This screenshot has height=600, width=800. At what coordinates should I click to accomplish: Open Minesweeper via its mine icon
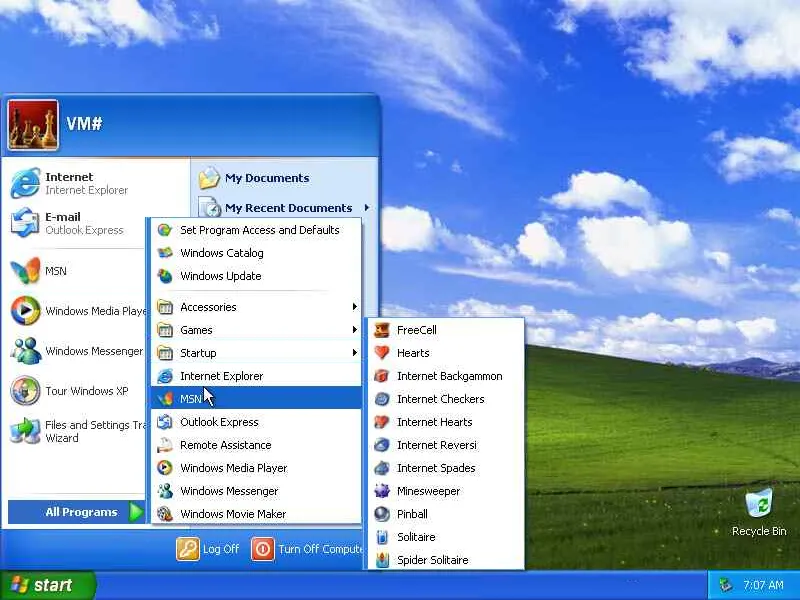pyautogui.click(x=382, y=491)
